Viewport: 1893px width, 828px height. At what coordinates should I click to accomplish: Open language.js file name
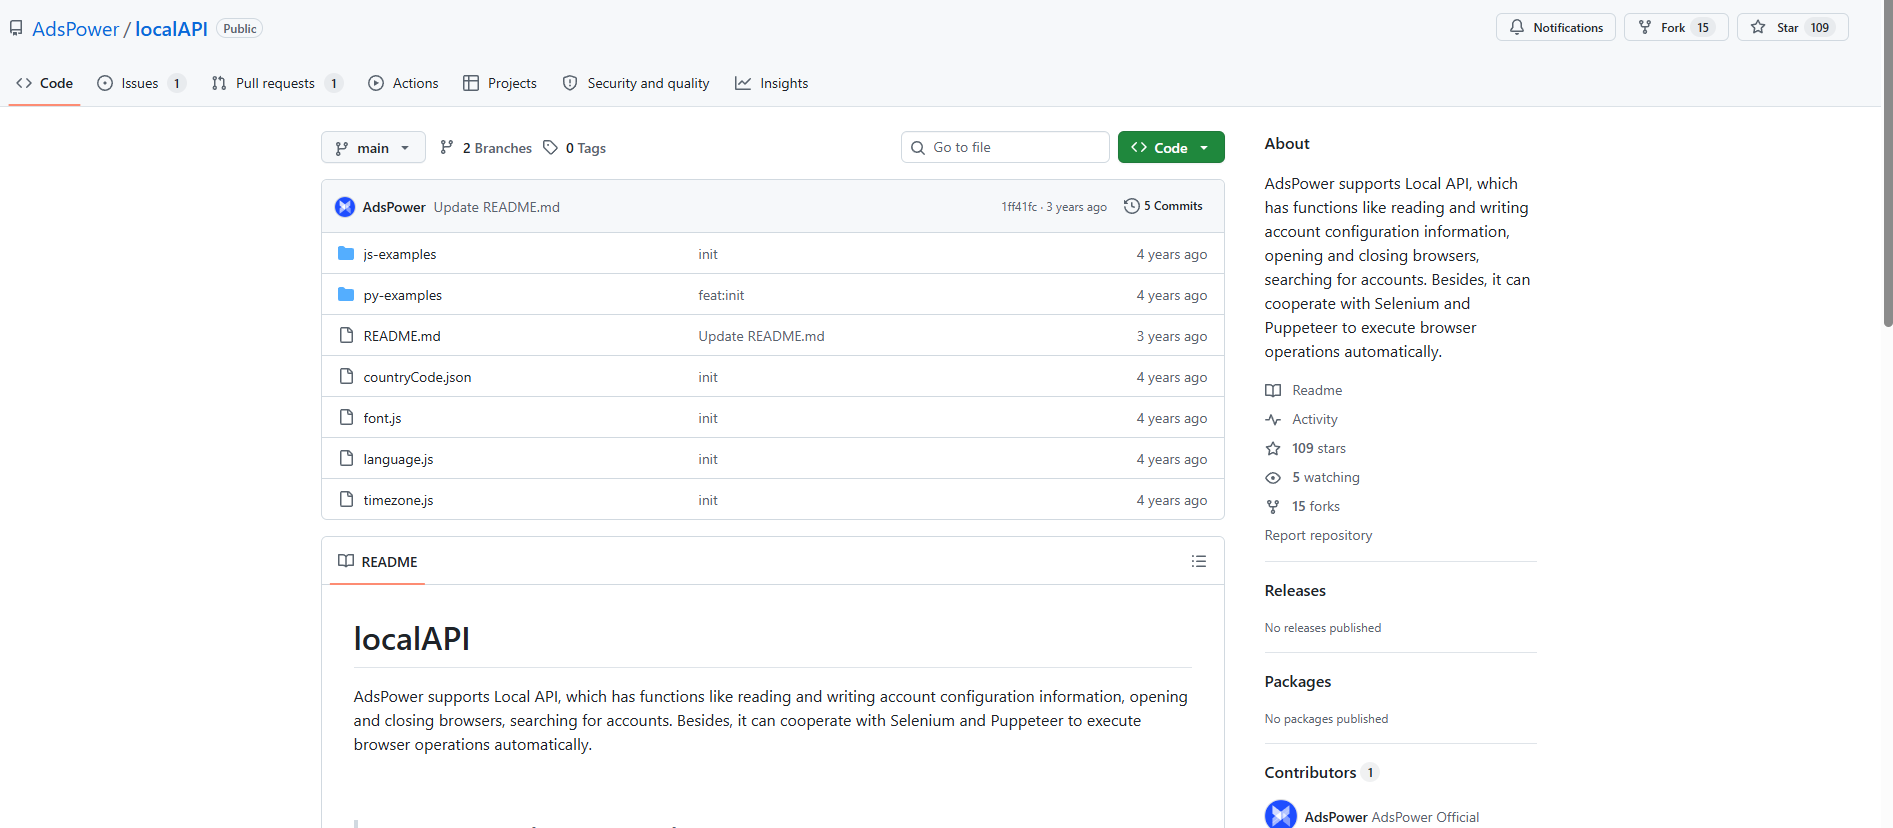(398, 459)
